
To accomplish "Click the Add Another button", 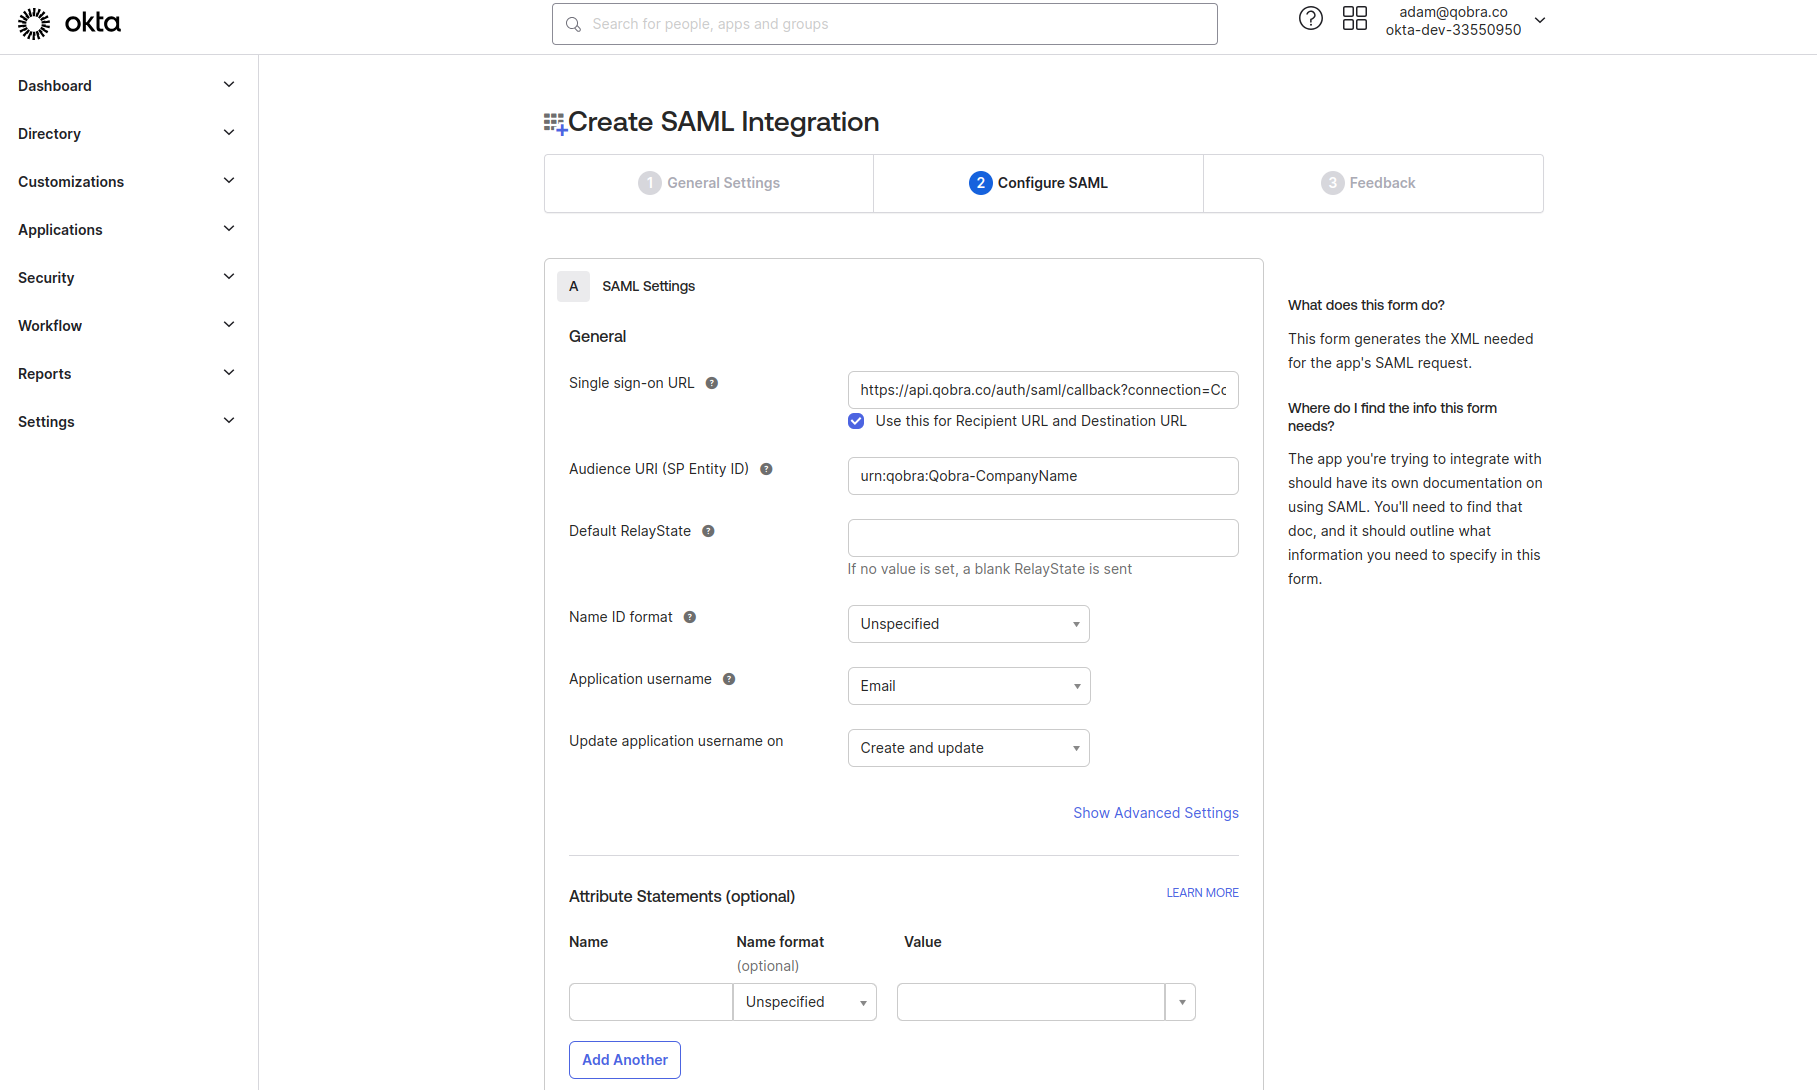I will tap(625, 1060).
